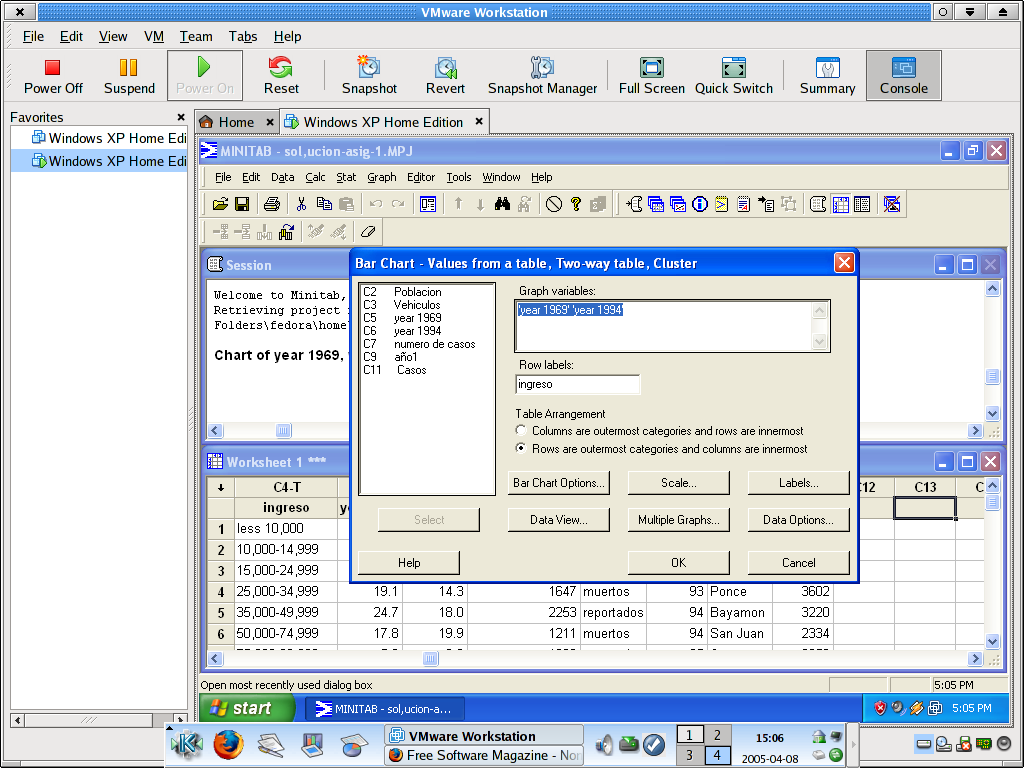
Task: Switch to the Console view
Action: (904, 76)
